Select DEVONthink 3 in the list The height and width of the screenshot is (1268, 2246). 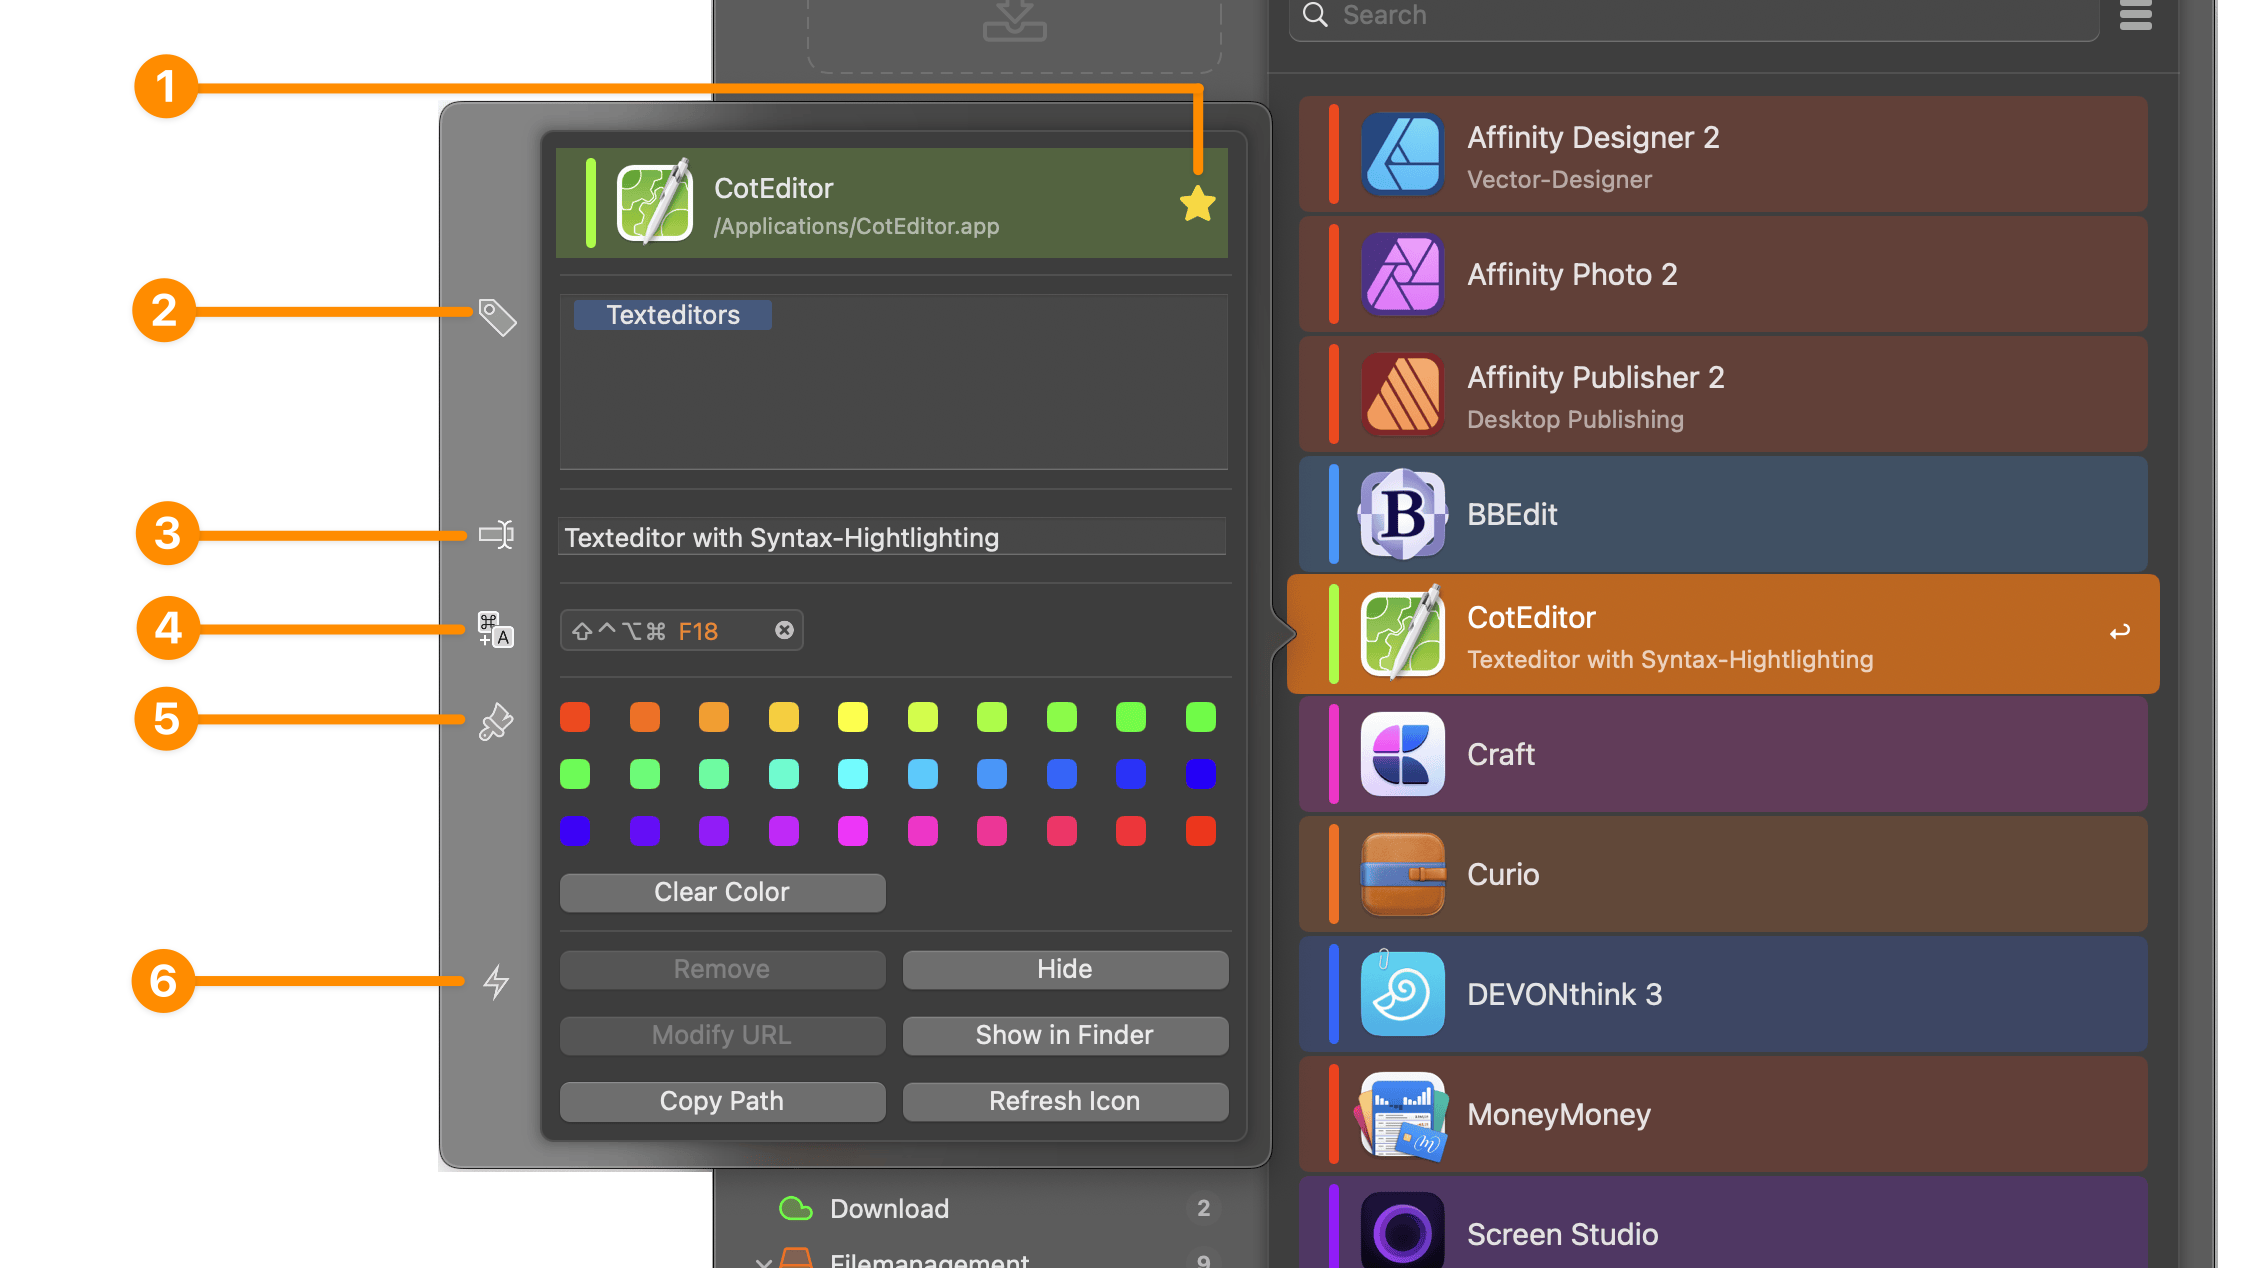pyautogui.click(x=1723, y=994)
